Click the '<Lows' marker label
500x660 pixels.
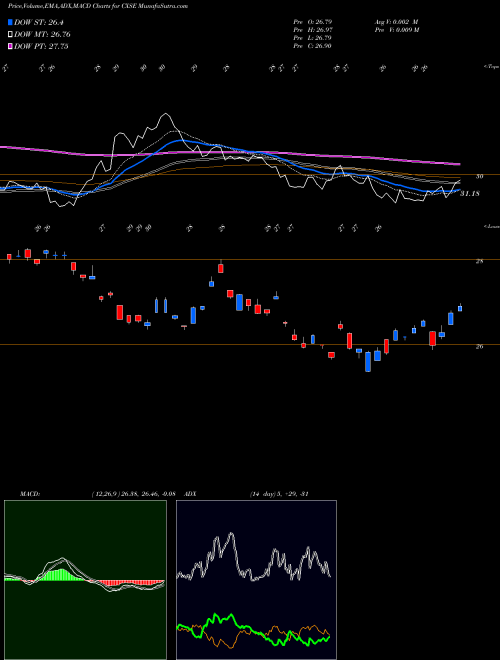491,226
